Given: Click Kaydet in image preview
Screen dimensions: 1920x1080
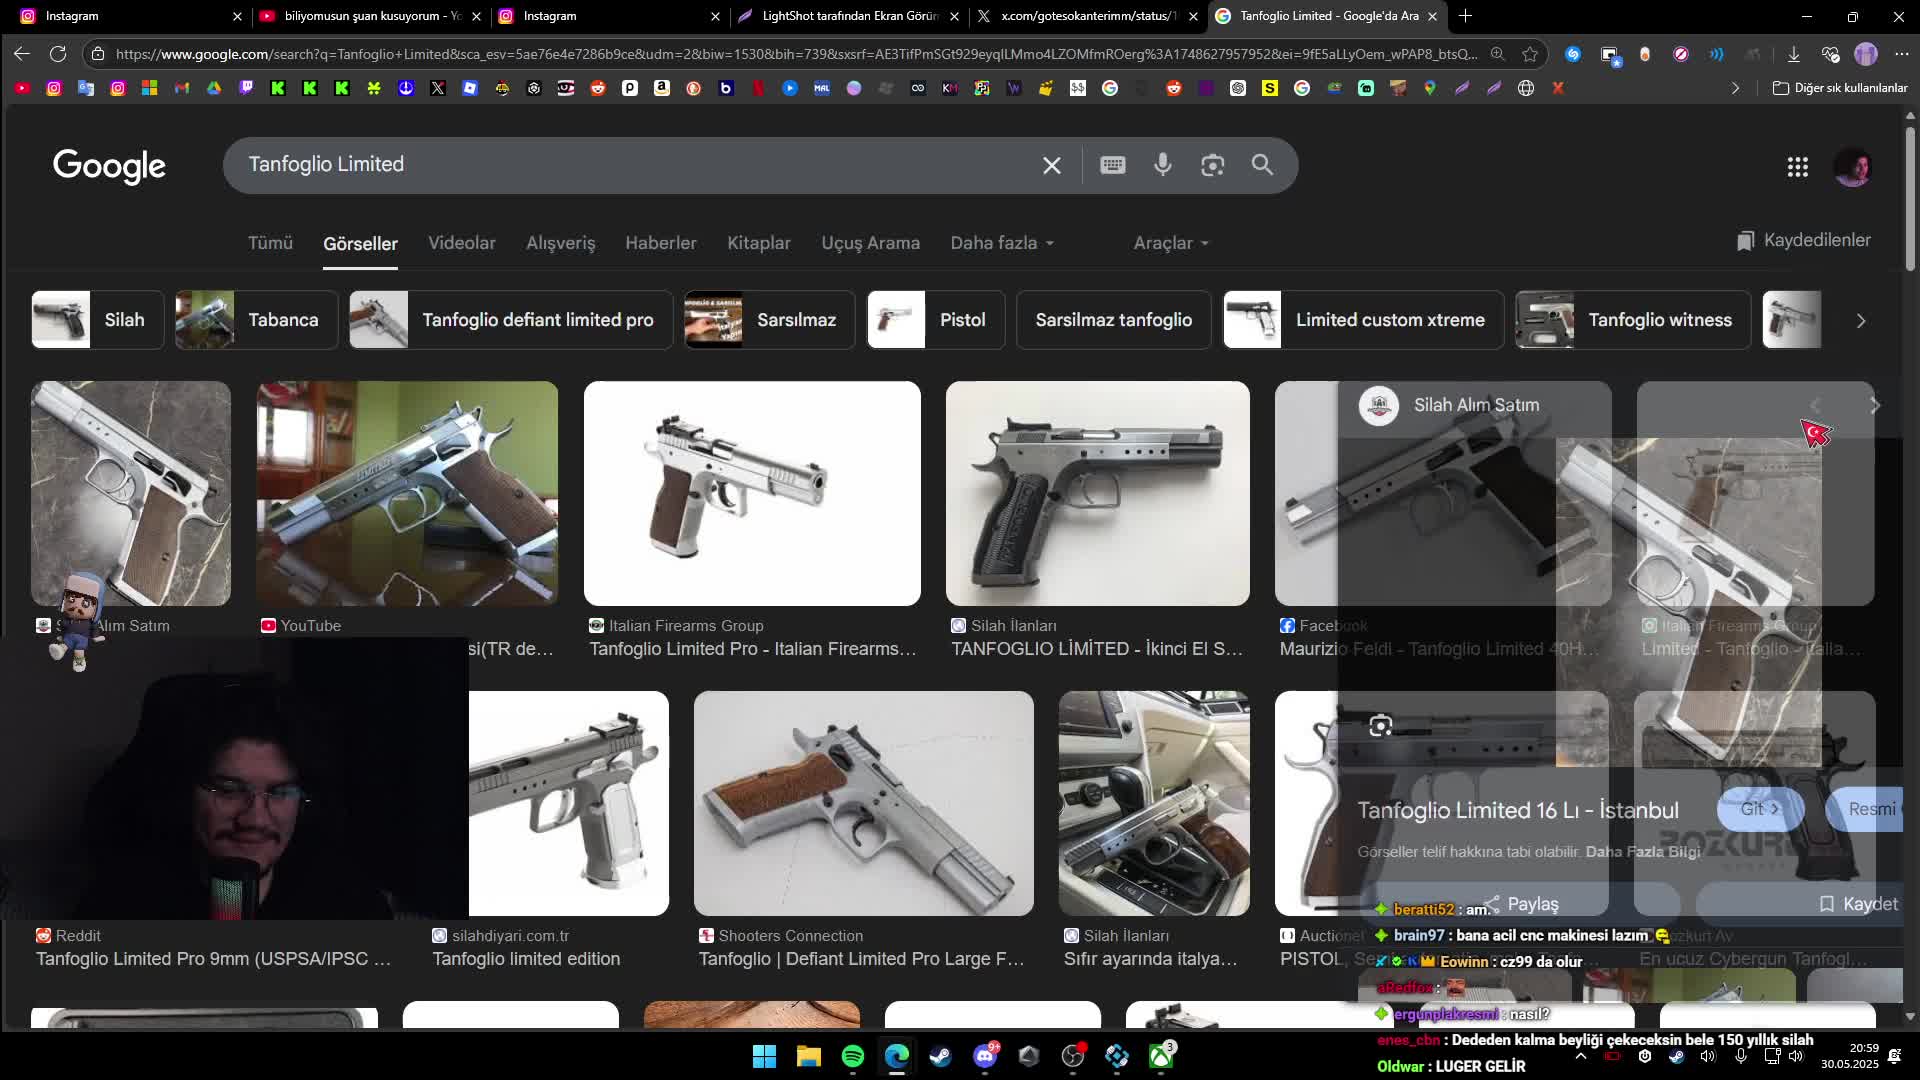Looking at the screenshot, I should [x=1858, y=904].
